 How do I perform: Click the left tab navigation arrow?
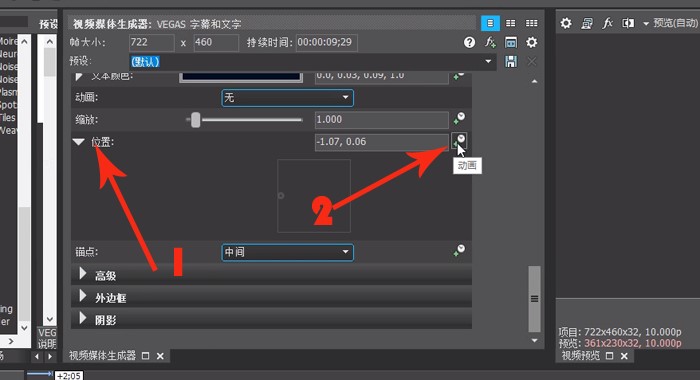(37, 356)
